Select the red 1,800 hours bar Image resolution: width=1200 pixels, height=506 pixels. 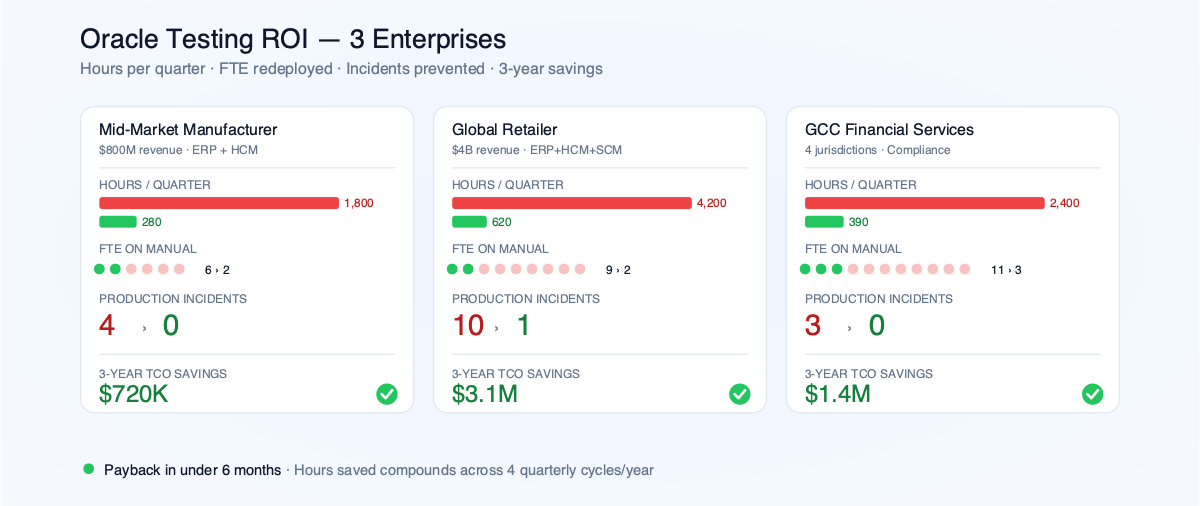click(219, 203)
